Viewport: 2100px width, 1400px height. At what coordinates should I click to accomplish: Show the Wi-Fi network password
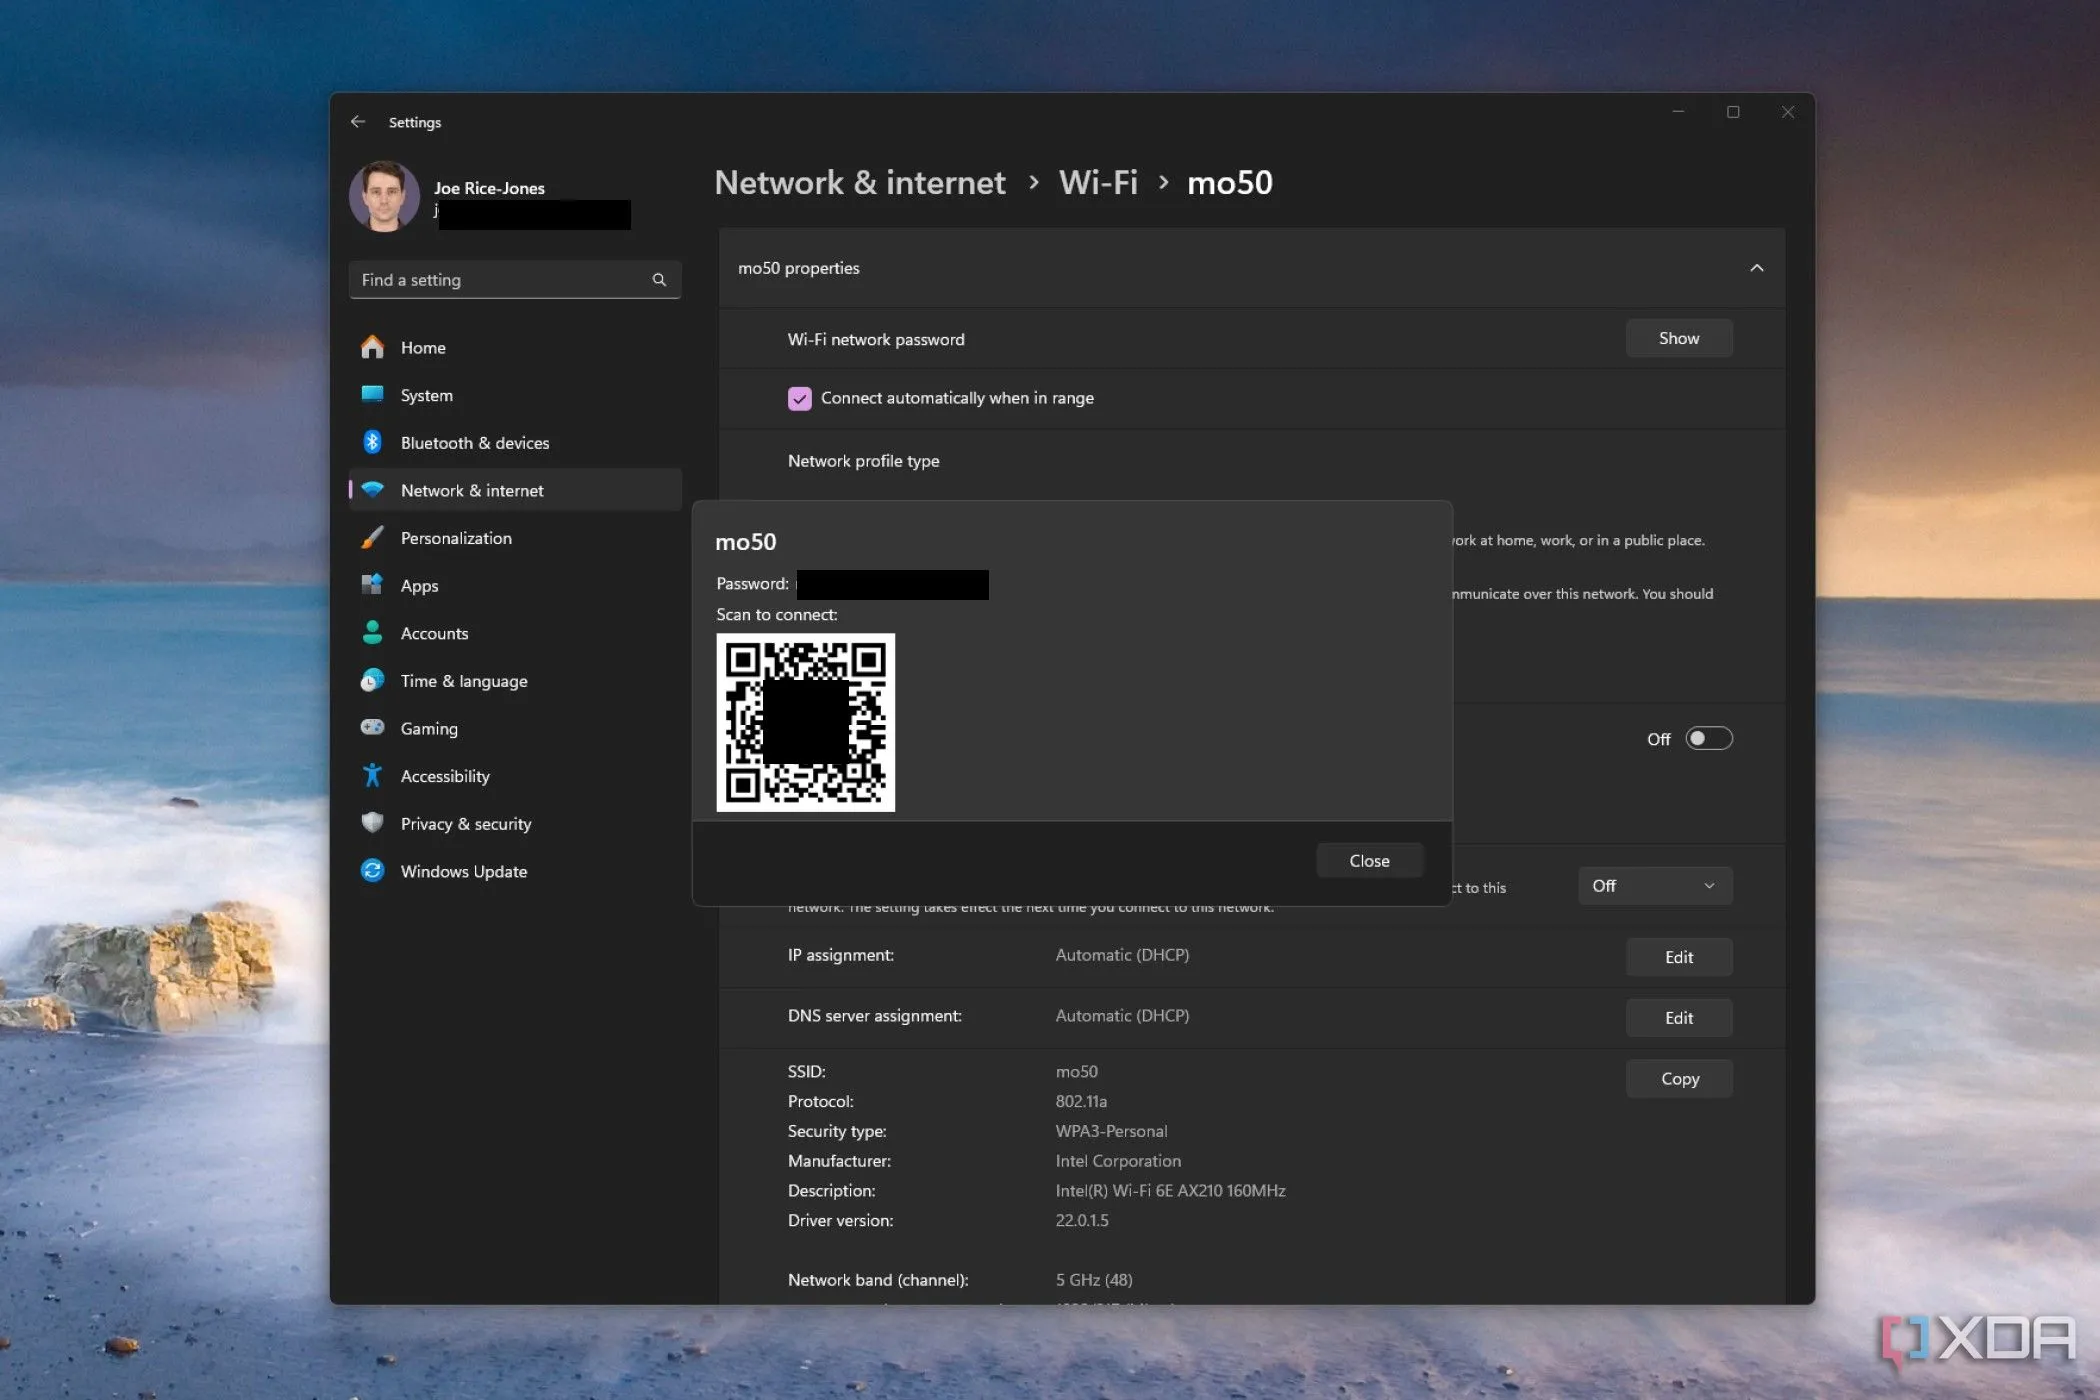click(x=1678, y=338)
